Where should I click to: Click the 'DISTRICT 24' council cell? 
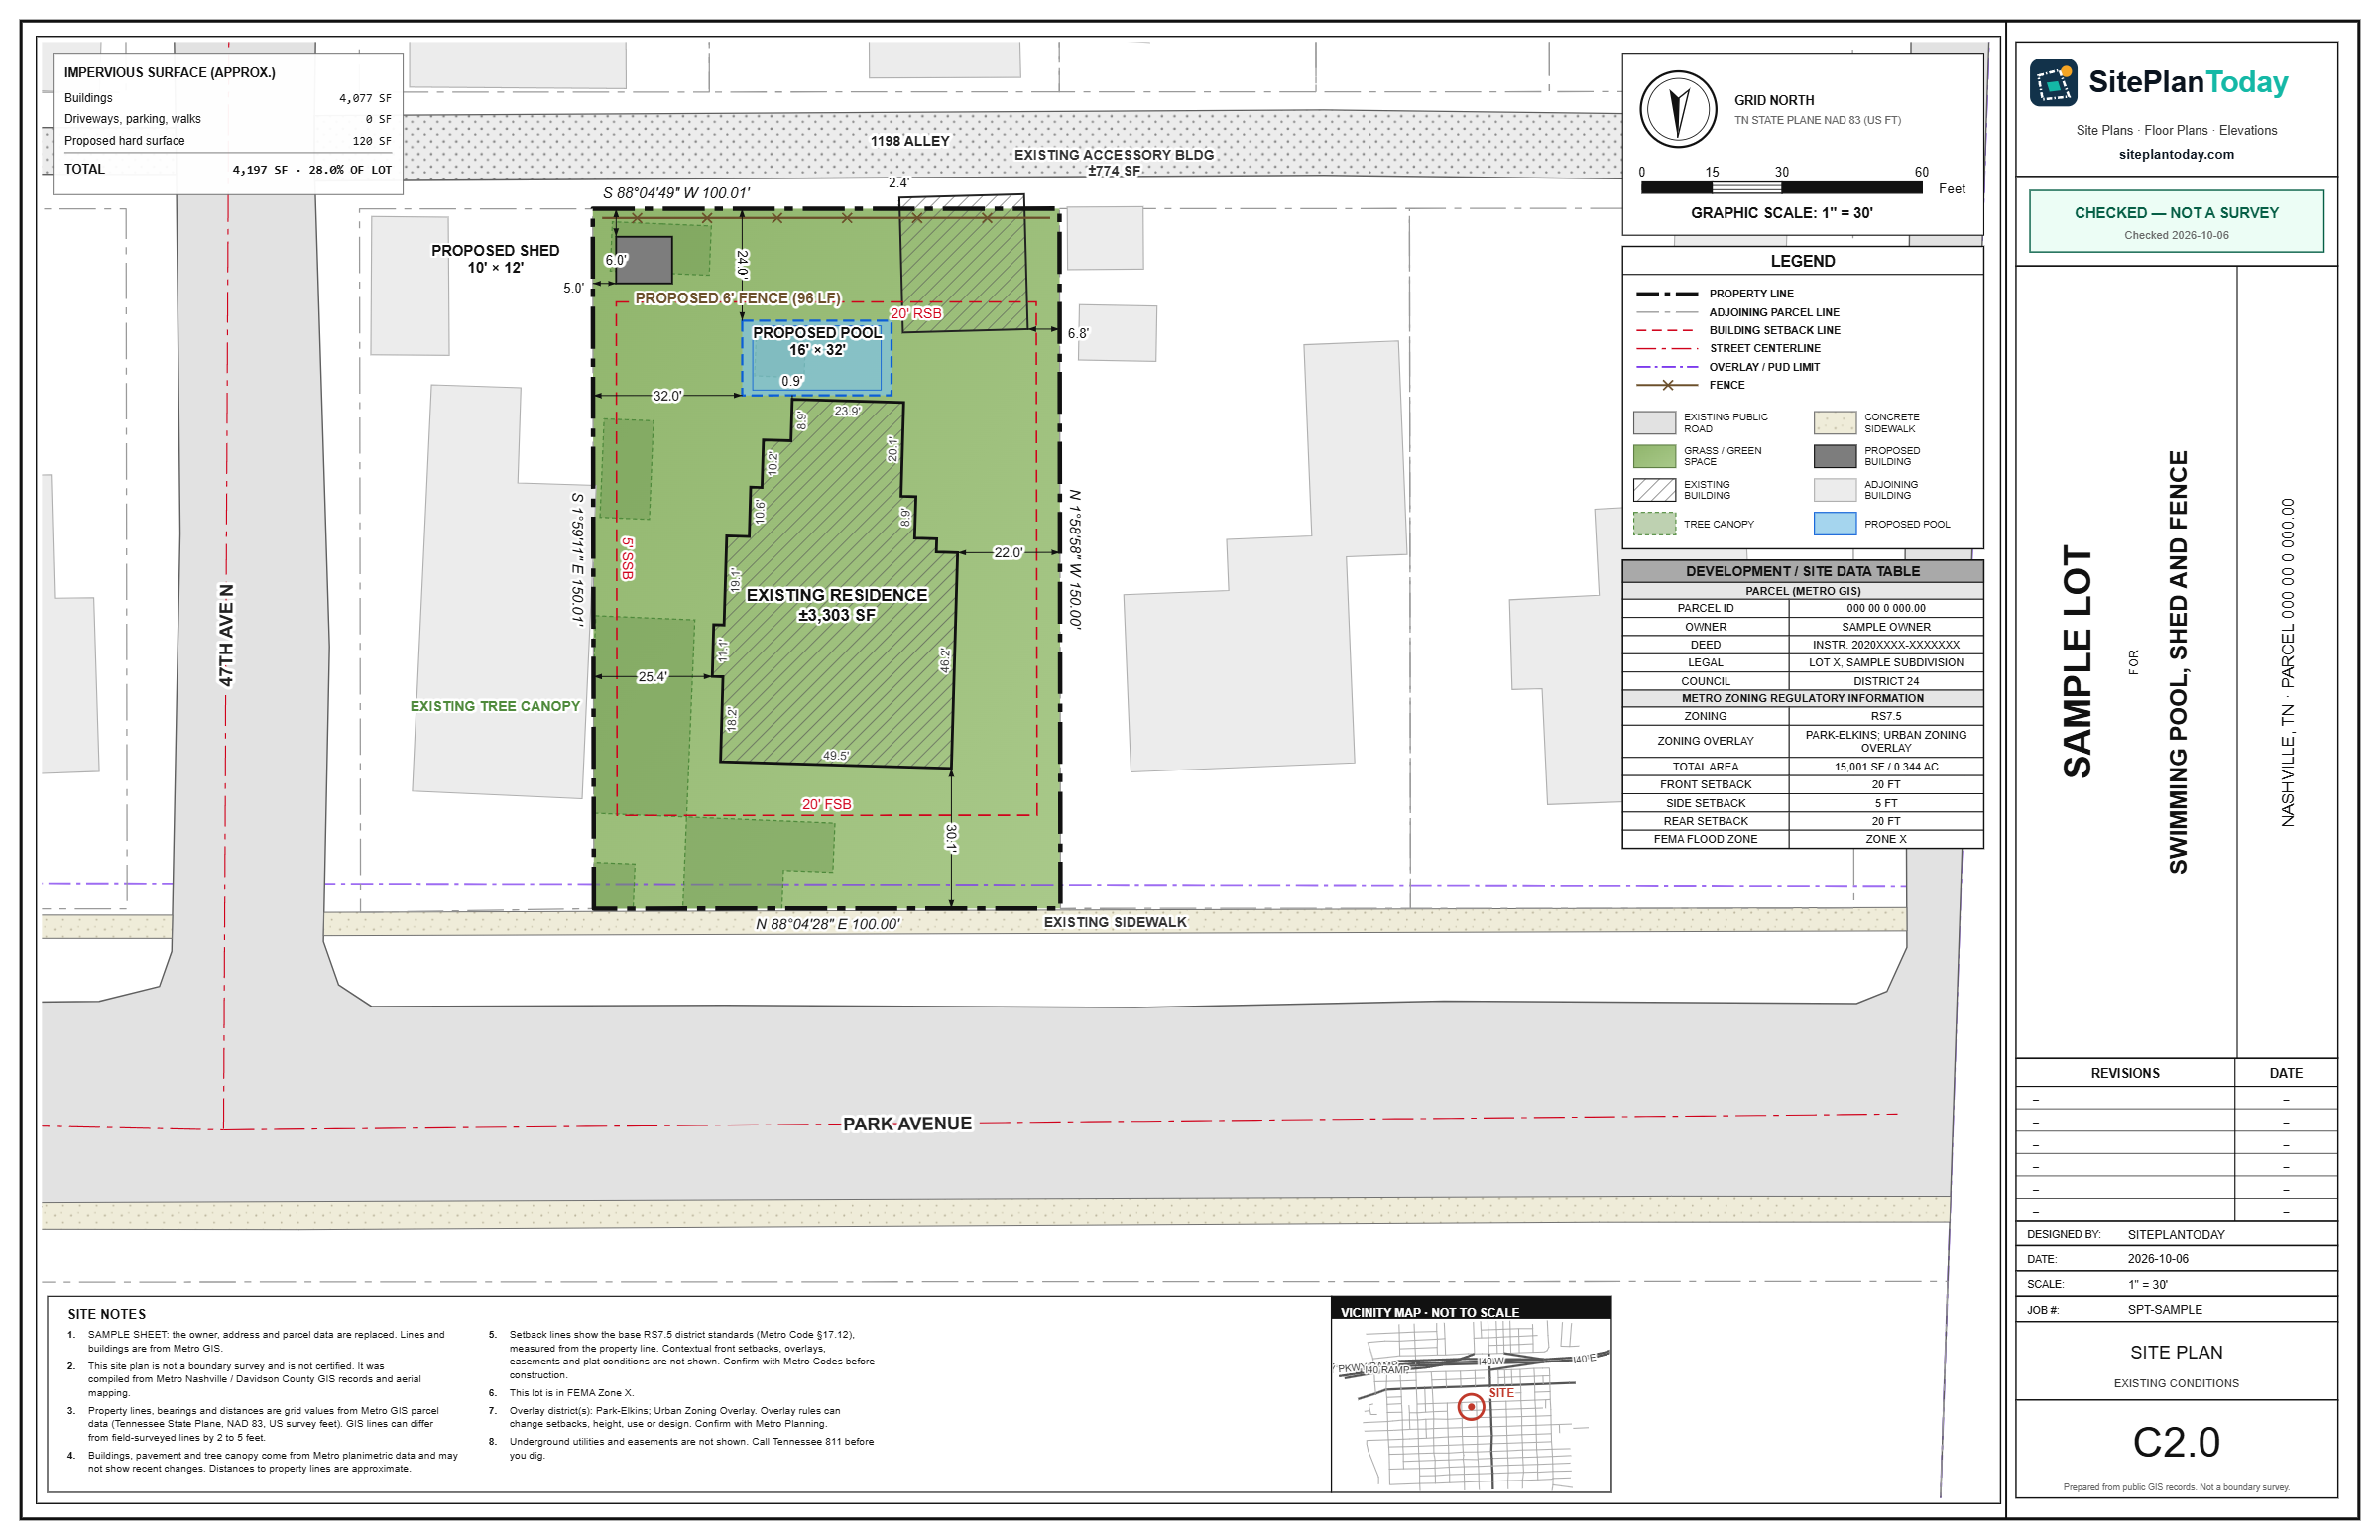(1885, 681)
